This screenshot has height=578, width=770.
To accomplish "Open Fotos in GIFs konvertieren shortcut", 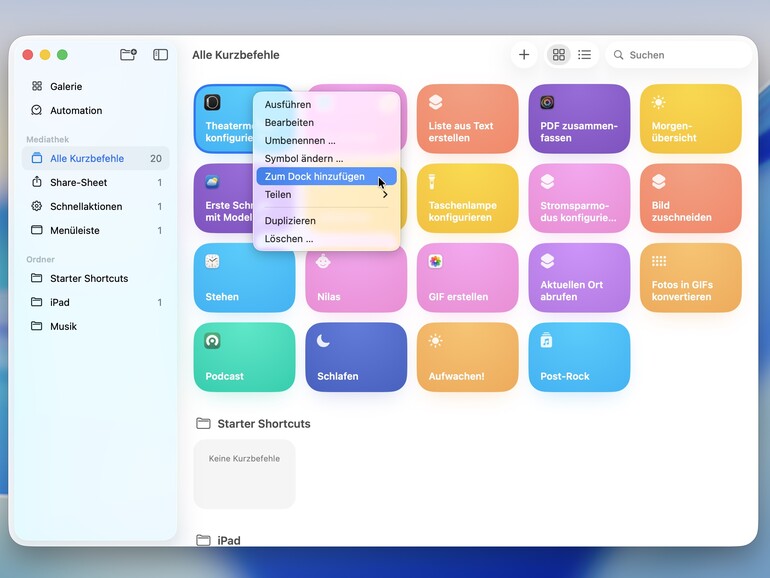I will tap(691, 278).
